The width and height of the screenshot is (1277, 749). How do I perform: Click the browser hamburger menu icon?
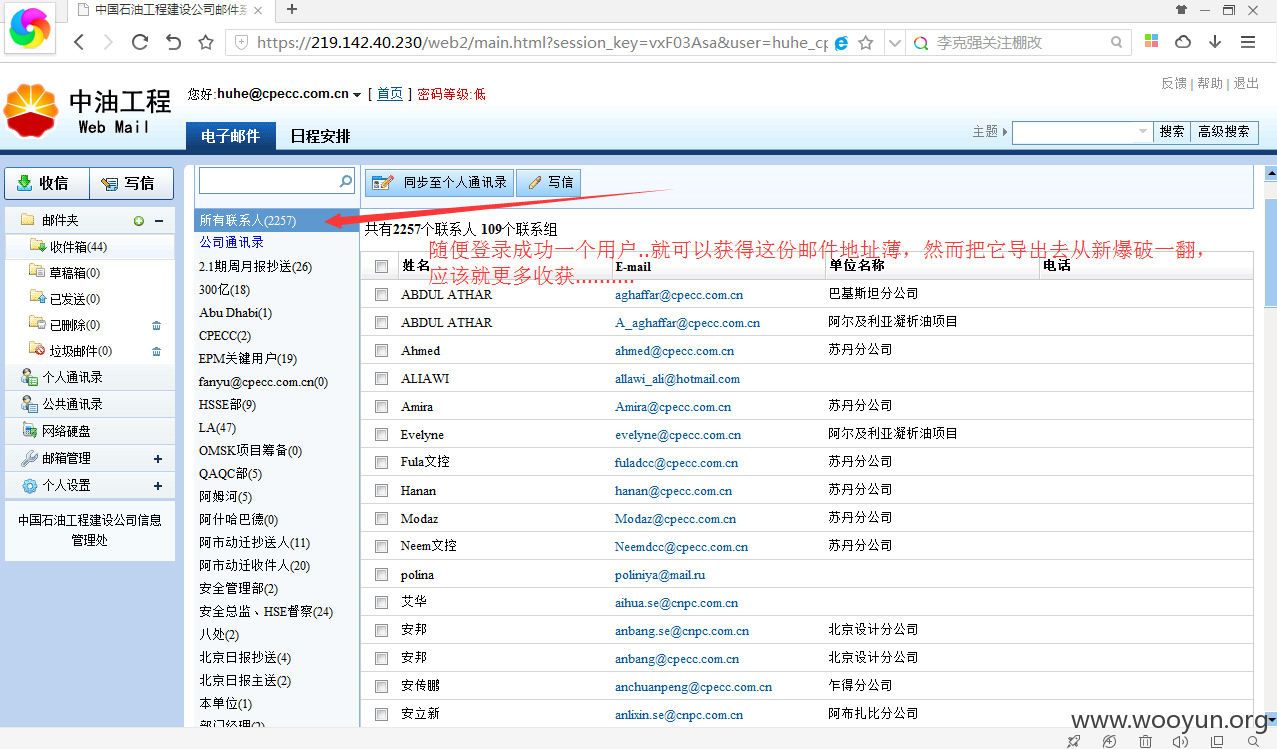click(x=1247, y=43)
